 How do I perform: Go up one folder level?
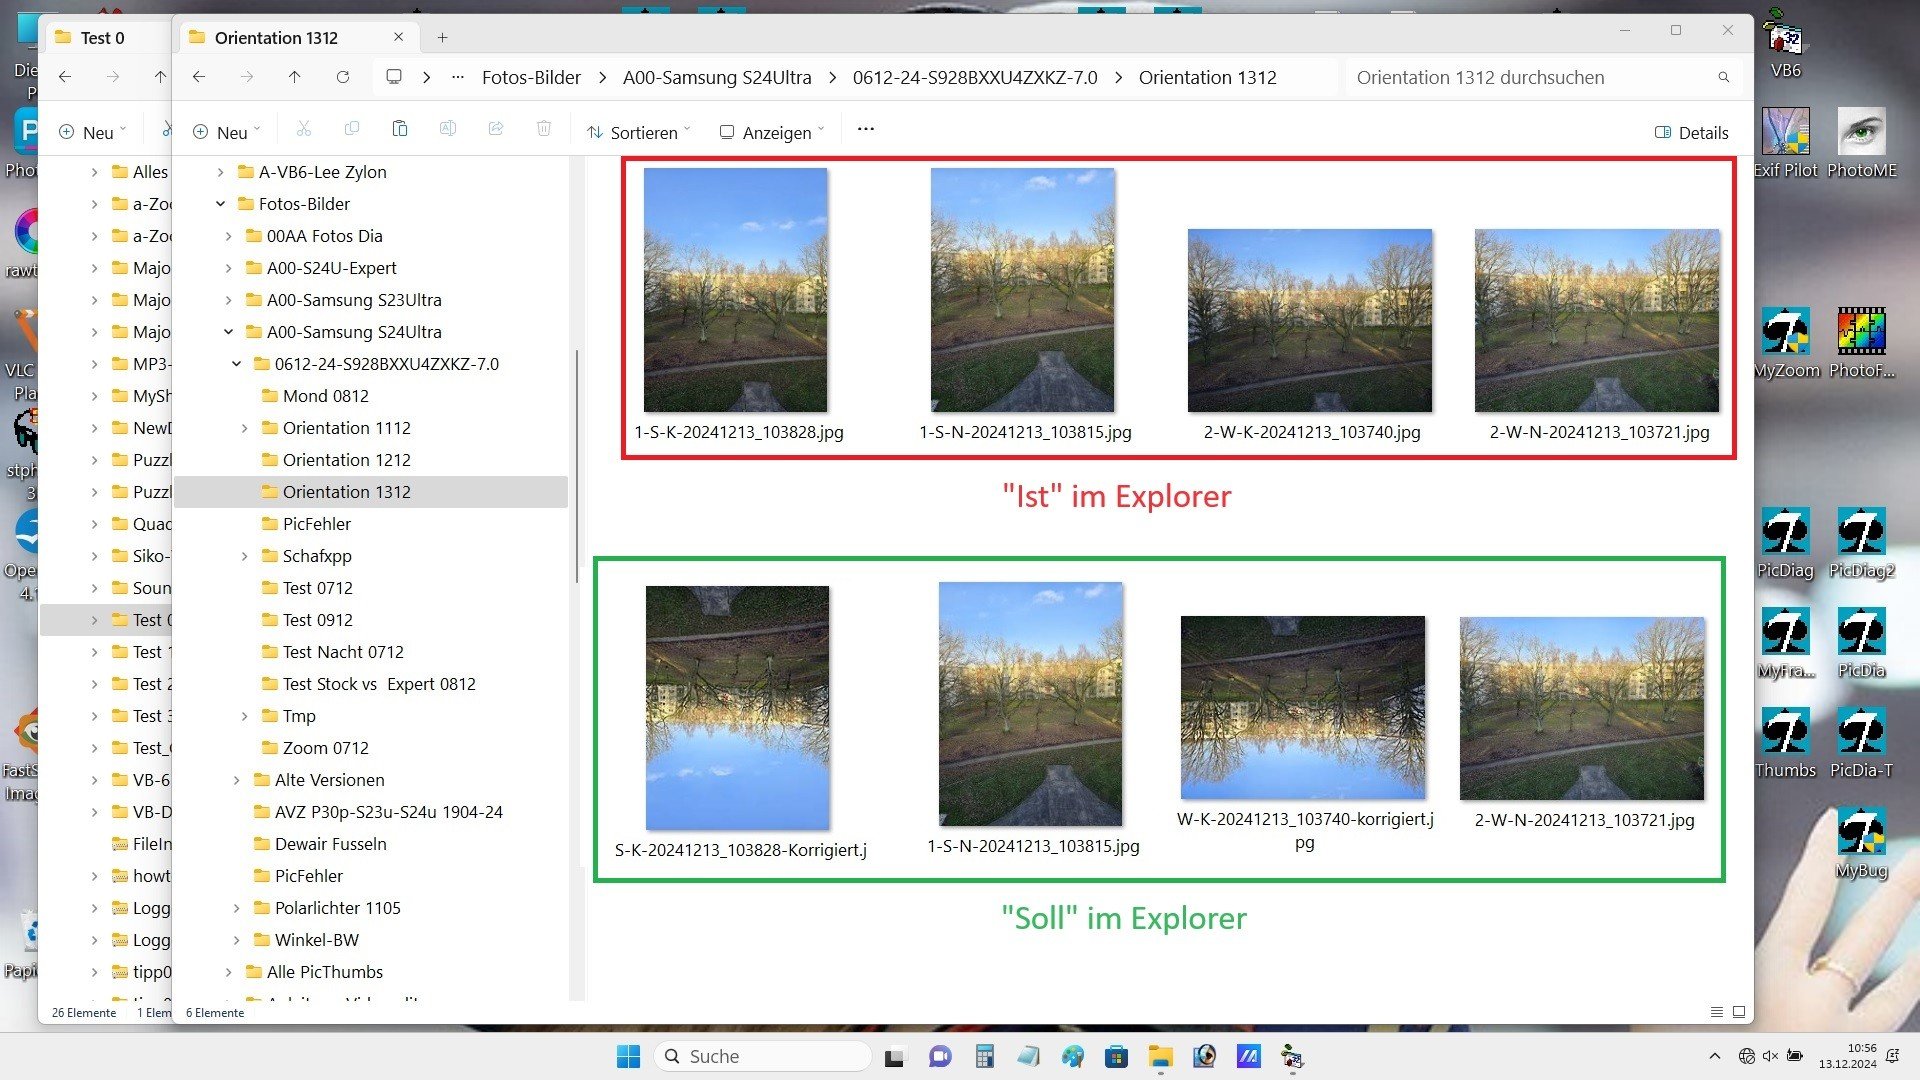tap(294, 77)
